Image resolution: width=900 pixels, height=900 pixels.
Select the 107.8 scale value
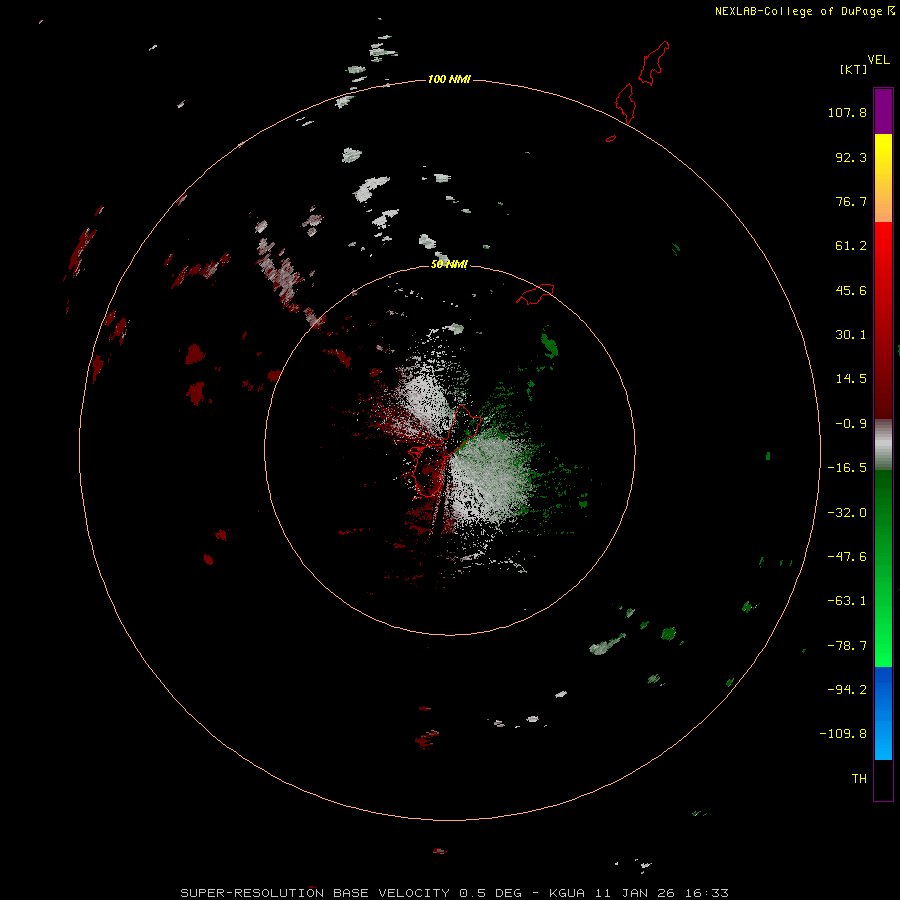click(x=847, y=112)
